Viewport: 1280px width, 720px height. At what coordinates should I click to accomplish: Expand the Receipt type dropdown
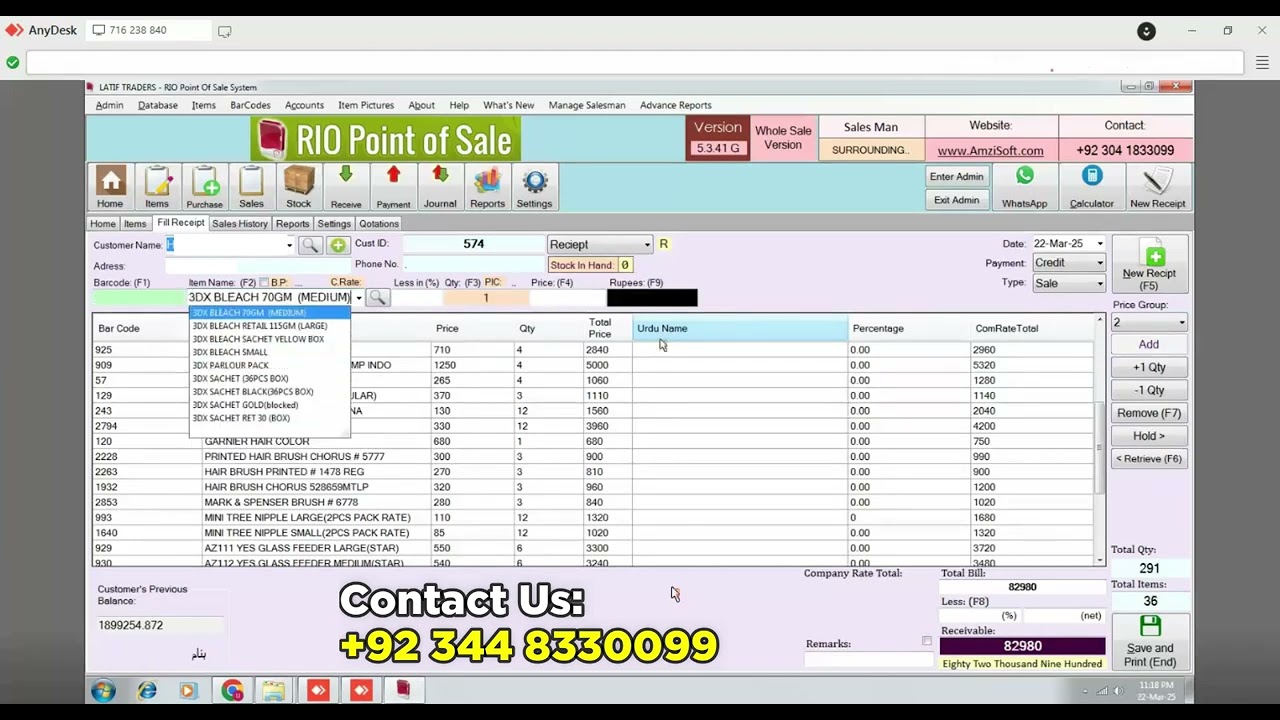pyautogui.click(x=647, y=244)
